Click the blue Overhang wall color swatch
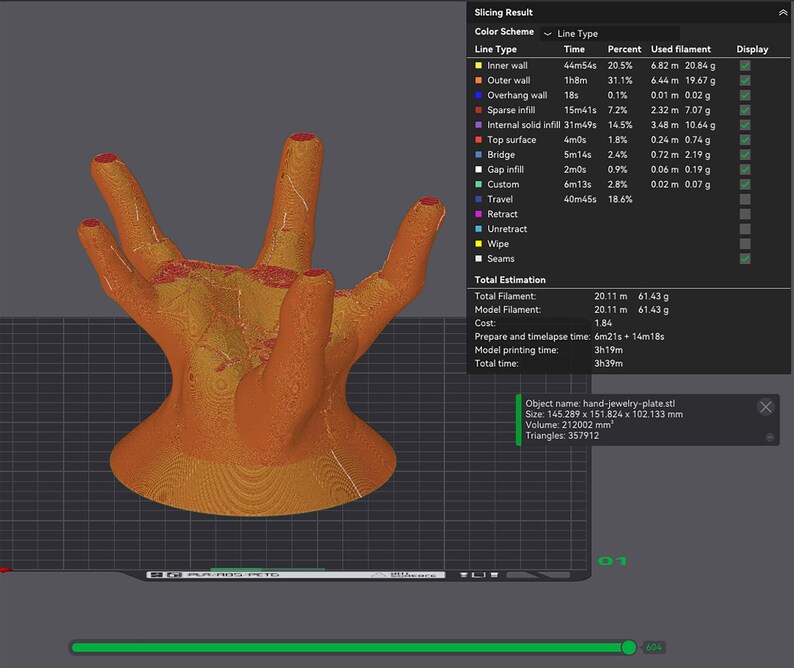Viewport: 794px width, 668px height. pos(479,95)
